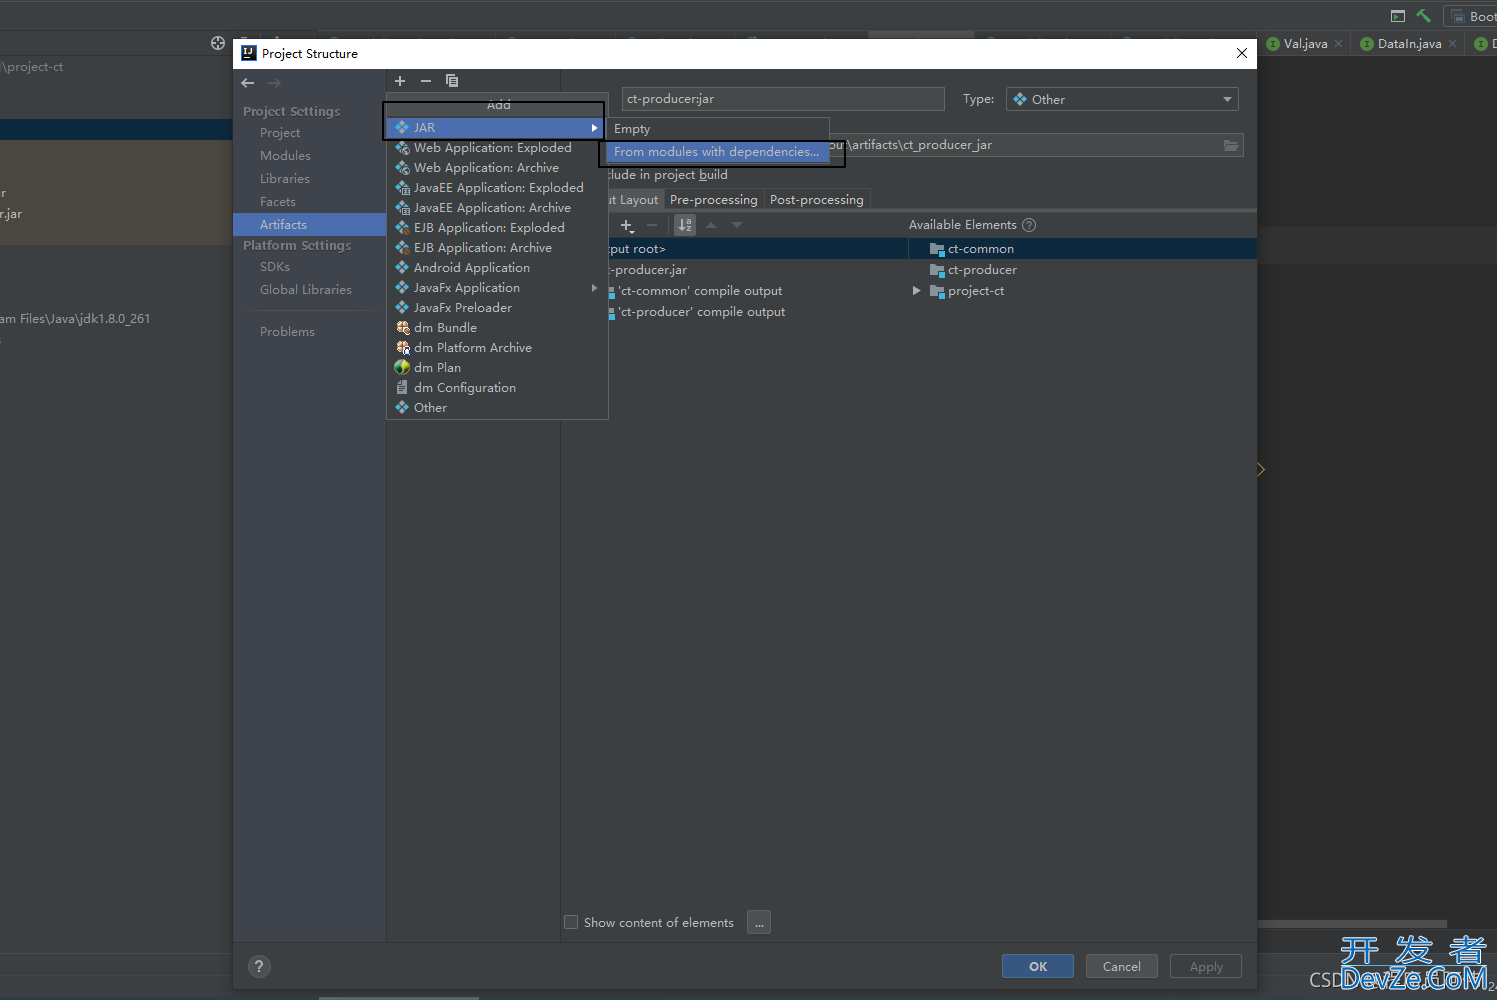Image resolution: width=1497 pixels, height=1000 pixels.
Task: Click the ellipsis button beside Show content
Action: (x=759, y=922)
